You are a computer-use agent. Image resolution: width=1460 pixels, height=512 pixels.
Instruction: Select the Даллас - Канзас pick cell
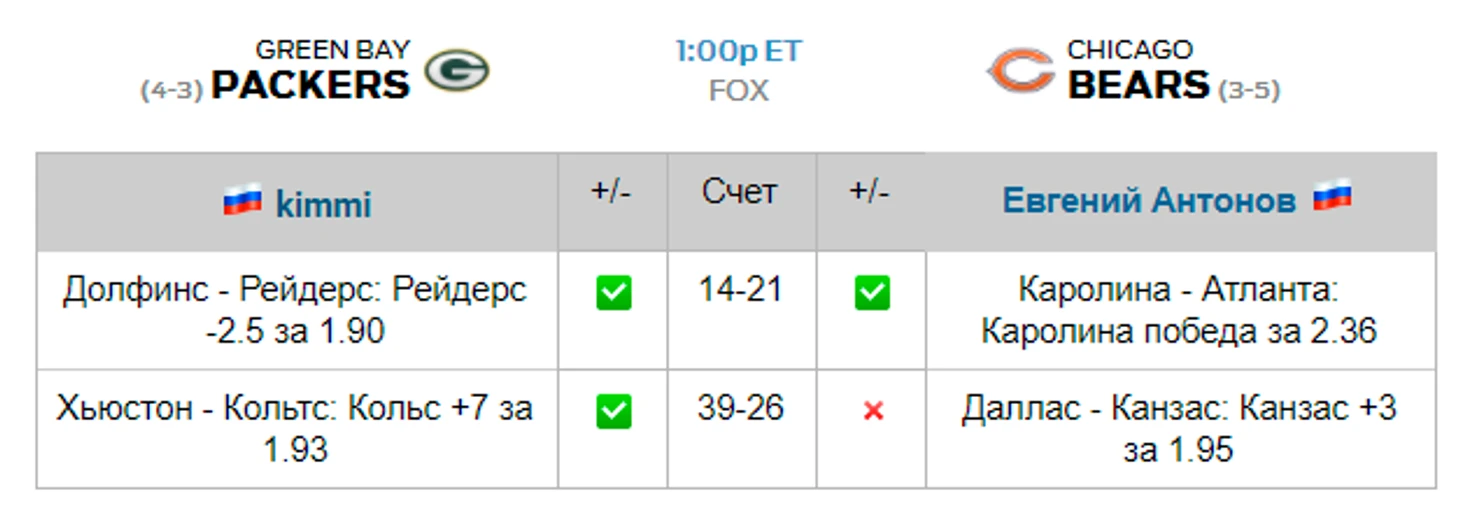pyautogui.click(x=1180, y=428)
